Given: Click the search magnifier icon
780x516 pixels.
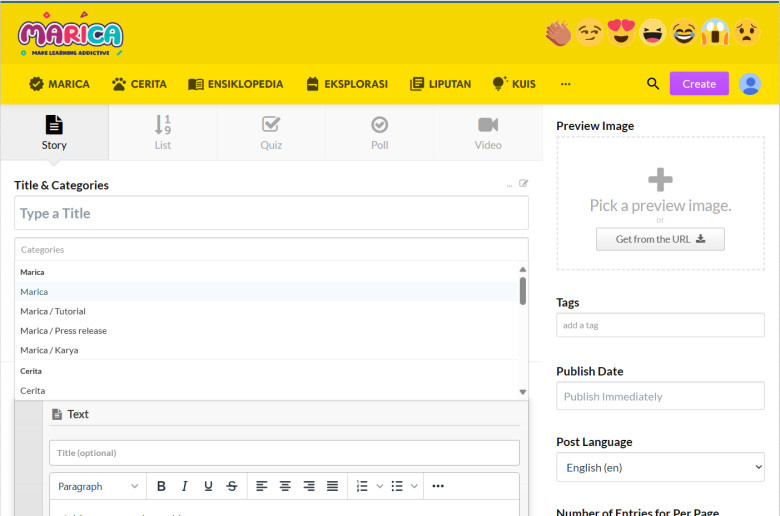Looking at the screenshot, I should click(x=653, y=84).
